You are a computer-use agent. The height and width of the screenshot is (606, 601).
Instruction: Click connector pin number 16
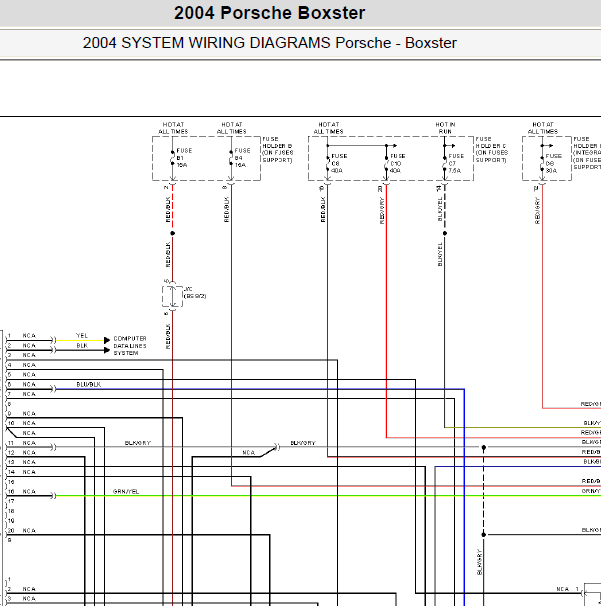11,491
